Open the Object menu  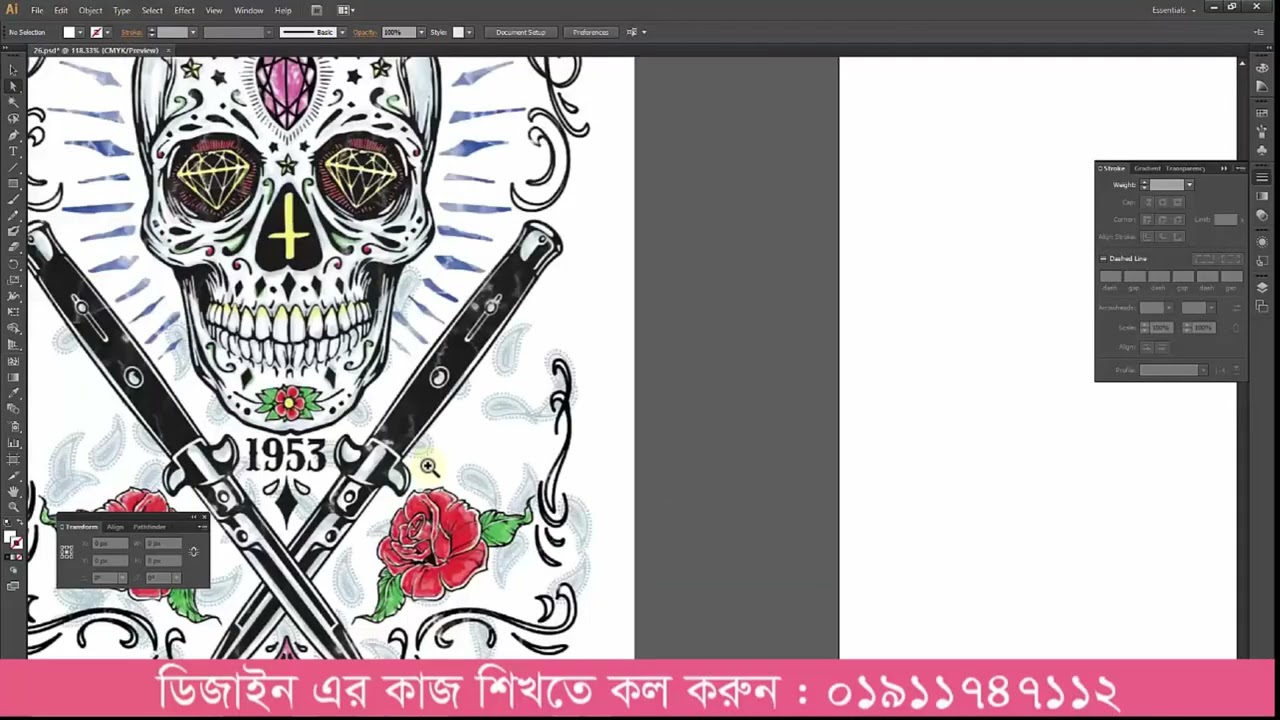[x=90, y=10]
